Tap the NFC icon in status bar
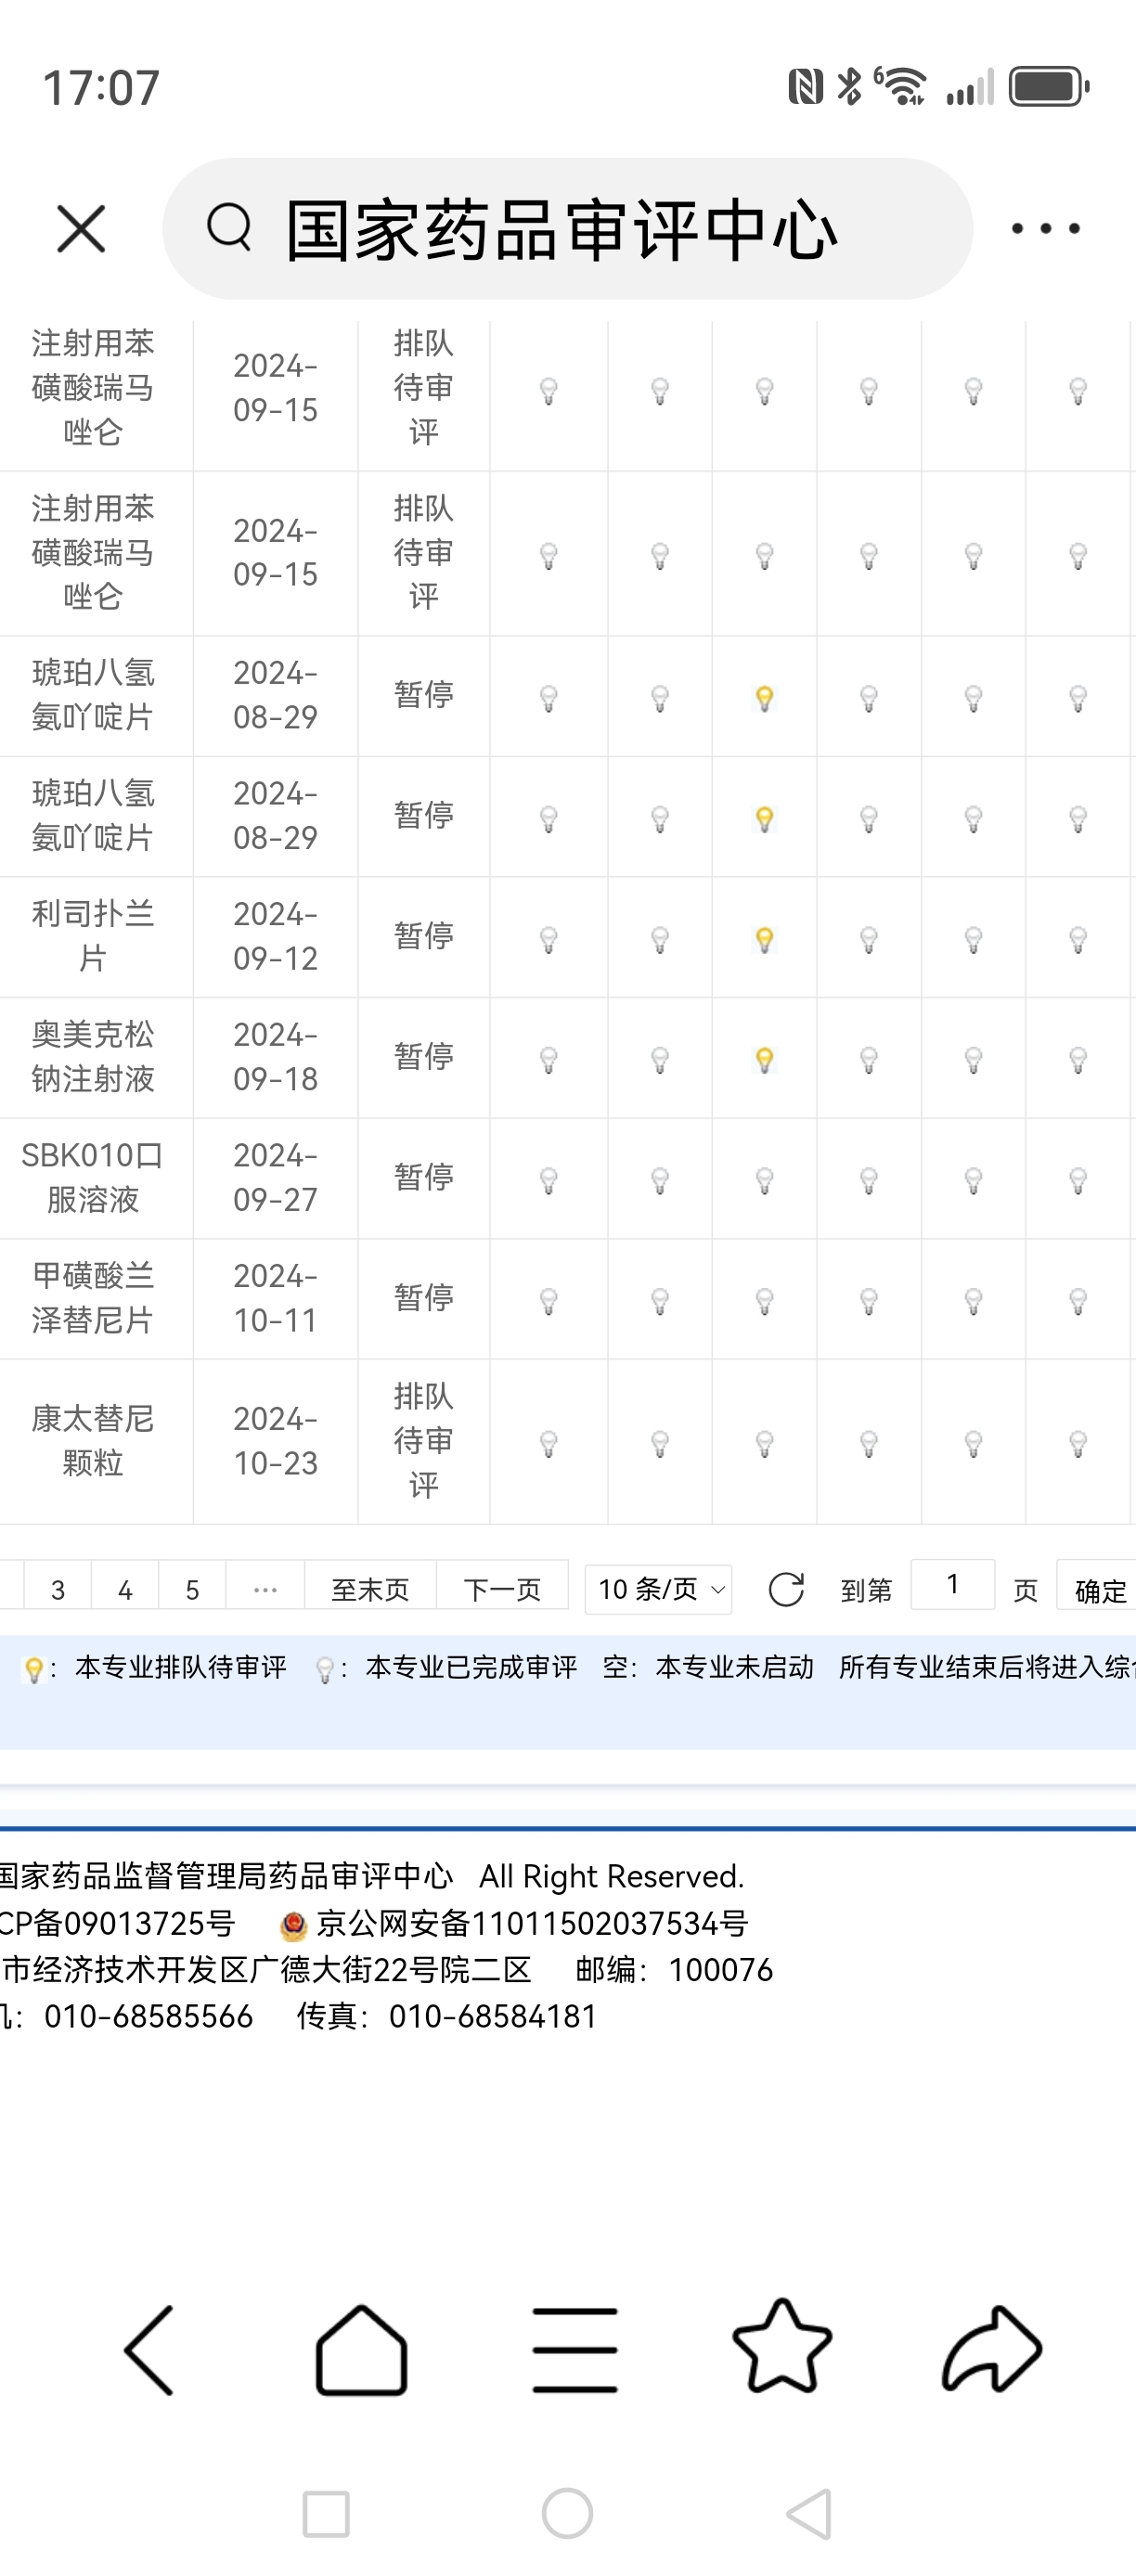Viewport: 1136px width, 2576px height. coord(805,87)
